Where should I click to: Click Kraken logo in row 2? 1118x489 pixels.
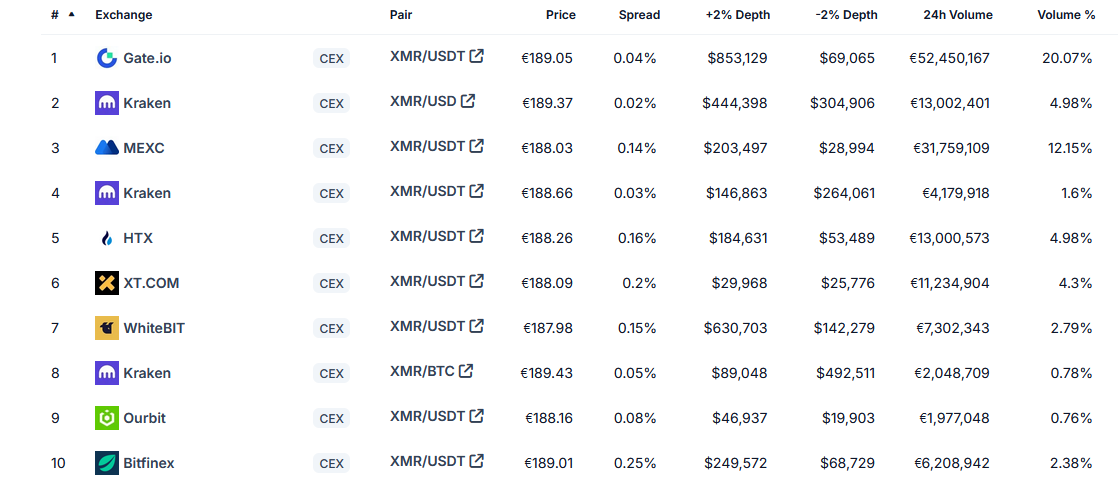(x=107, y=103)
